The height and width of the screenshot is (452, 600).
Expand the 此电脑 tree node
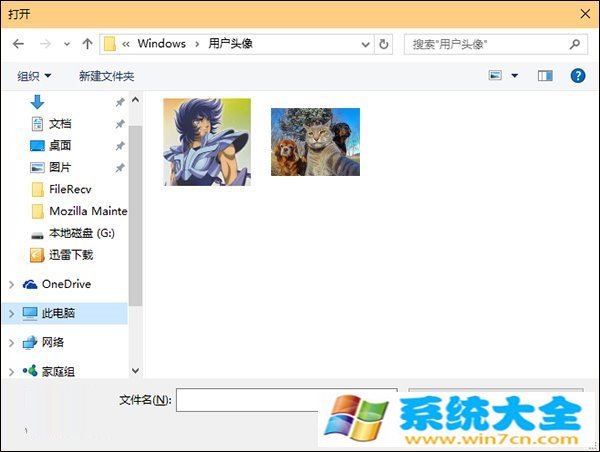(x=11, y=314)
